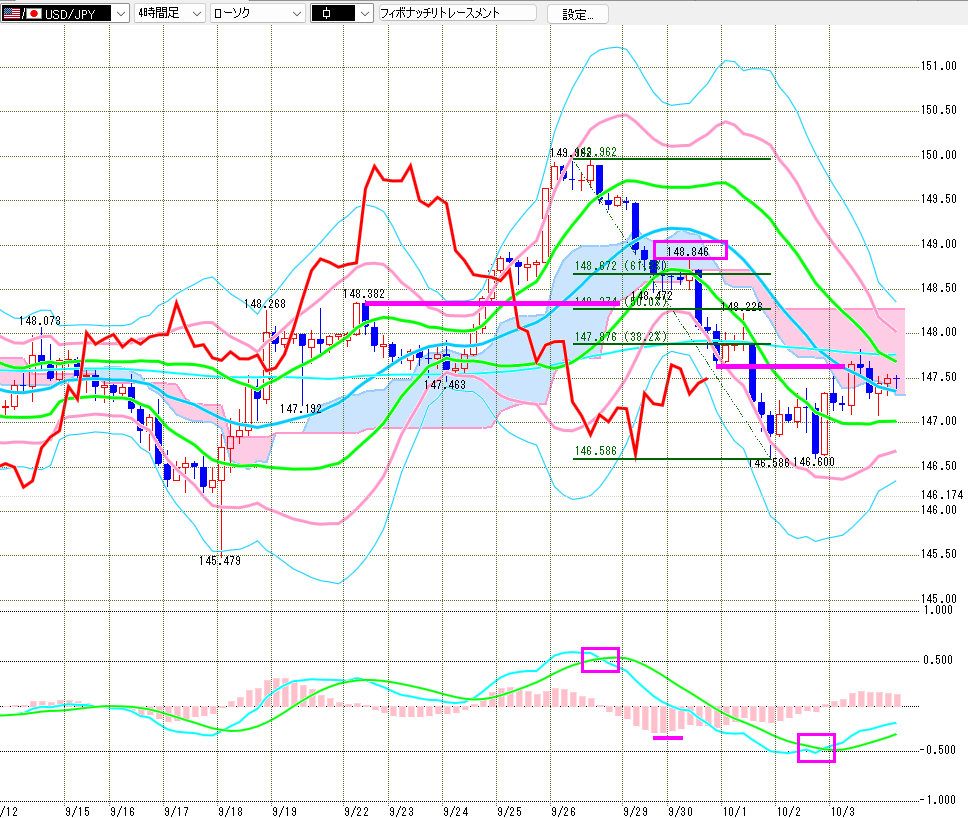
Task: Click magenta box at MACD bottom crossover
Action: pos(815,747)
